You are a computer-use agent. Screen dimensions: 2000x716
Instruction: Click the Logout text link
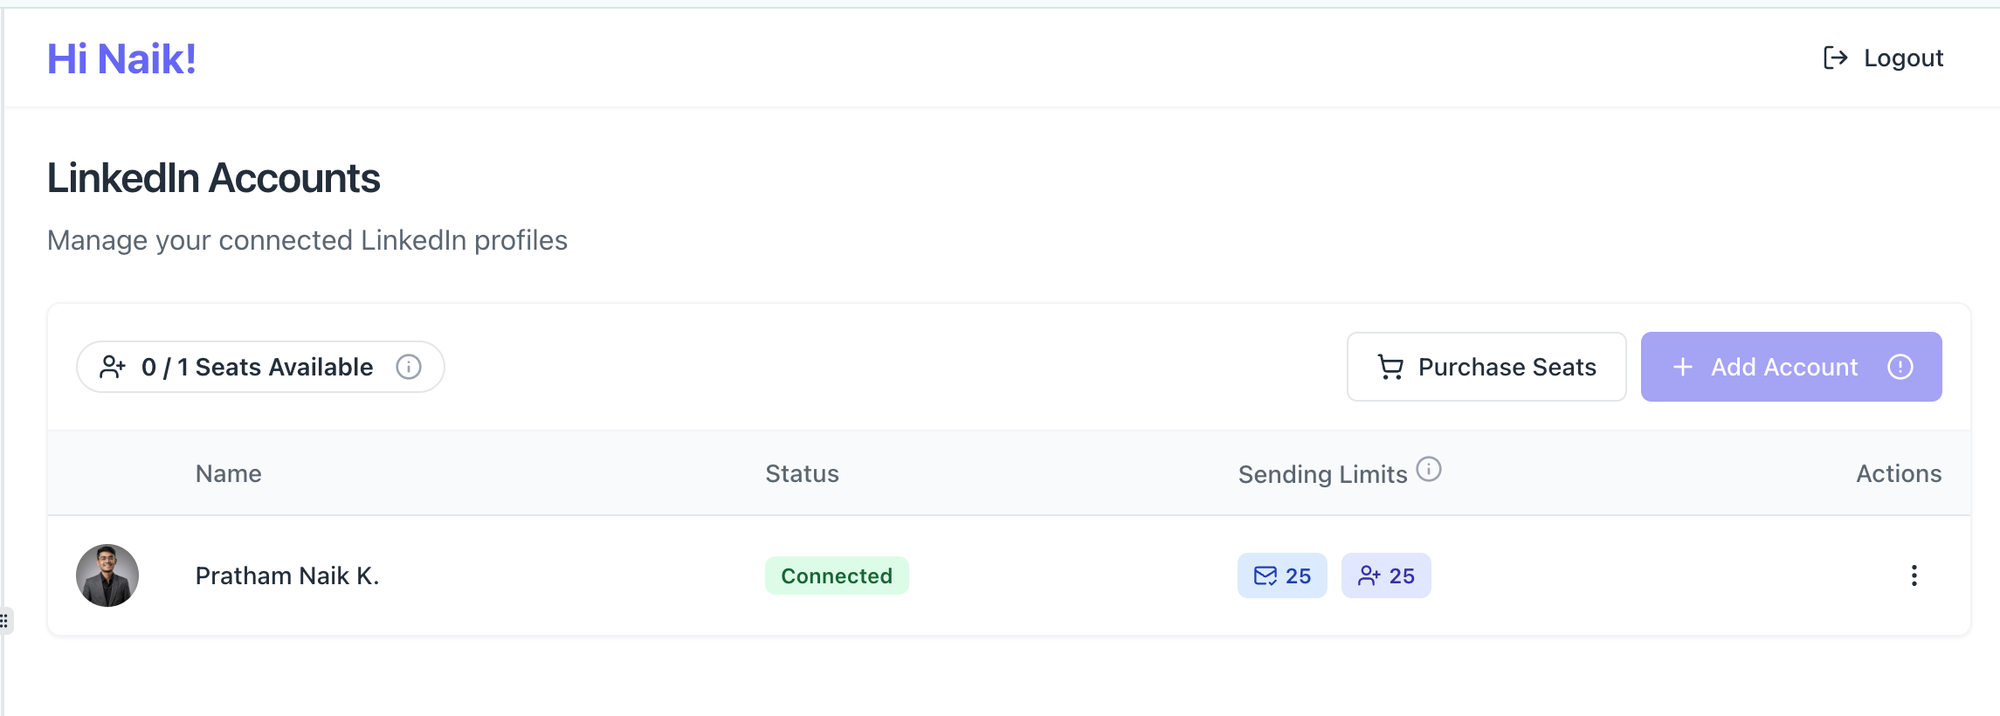pyautogui.click(x=1903, y=58)
